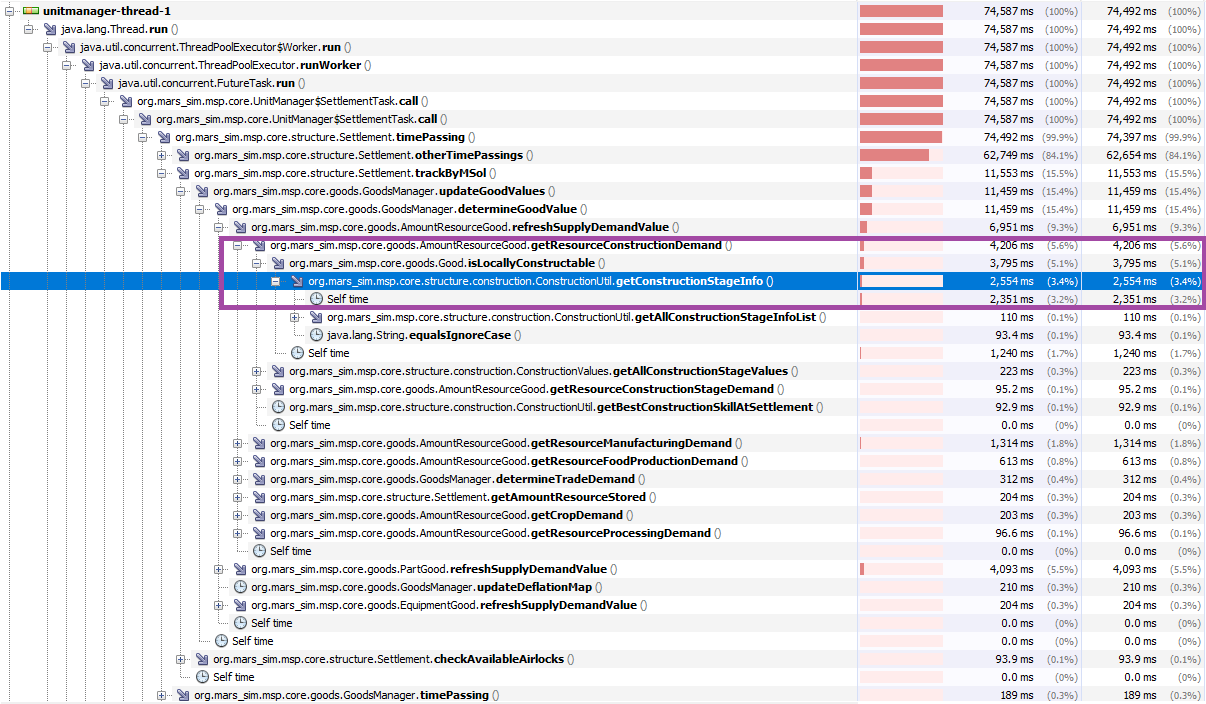The image size is (1206, 704).
Task: Expand the getAmountResourceStored node
Action: point(237,497)
